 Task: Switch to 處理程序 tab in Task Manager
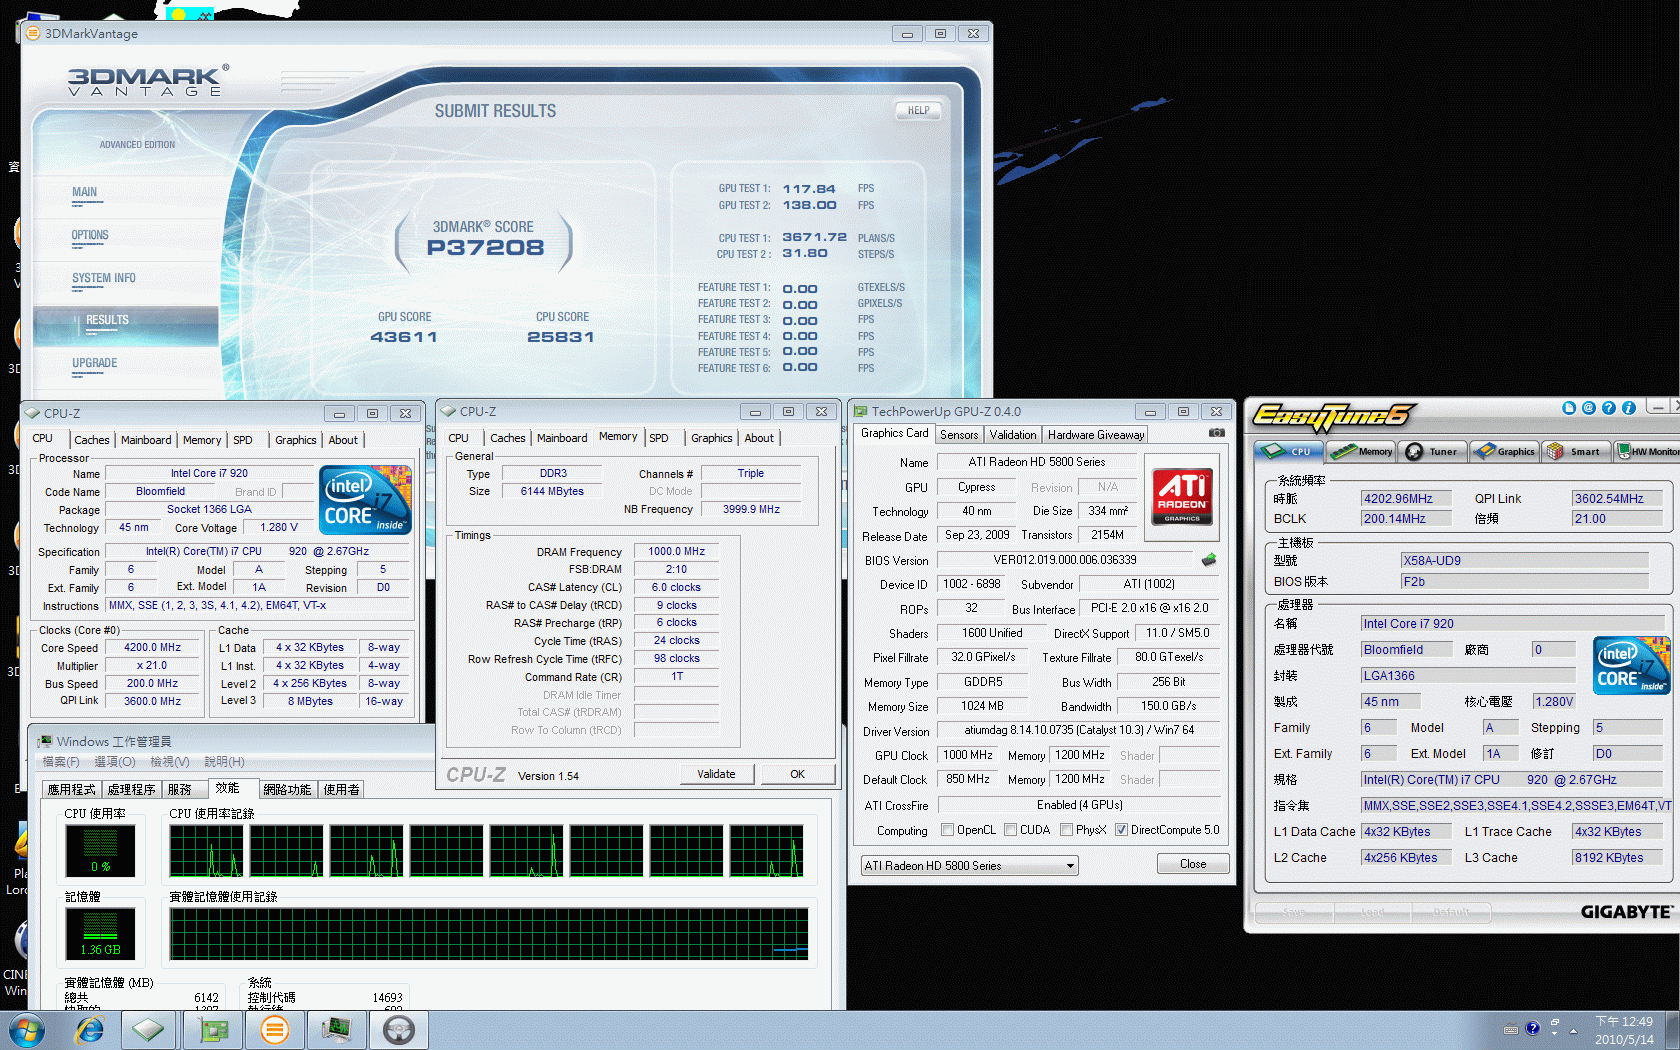point(132,789)
